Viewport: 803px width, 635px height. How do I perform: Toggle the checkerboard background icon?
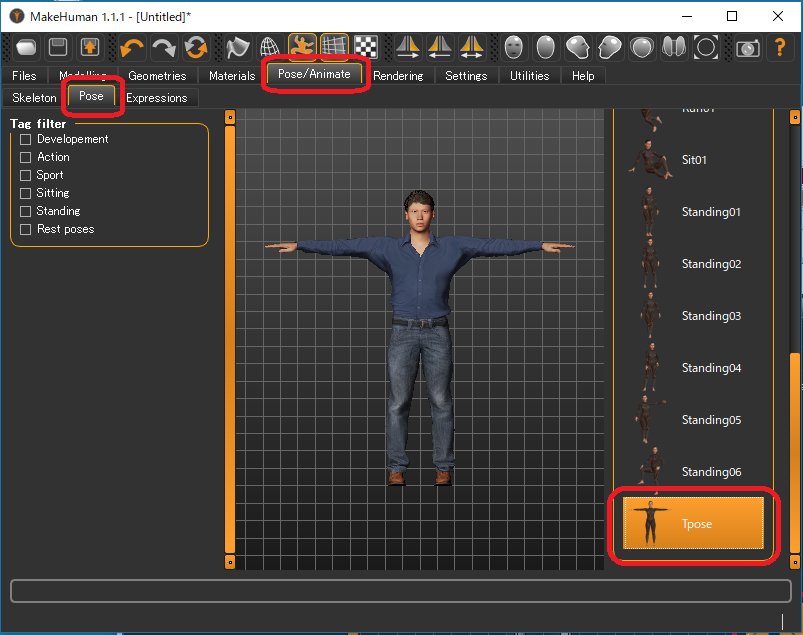coord(367,47)
